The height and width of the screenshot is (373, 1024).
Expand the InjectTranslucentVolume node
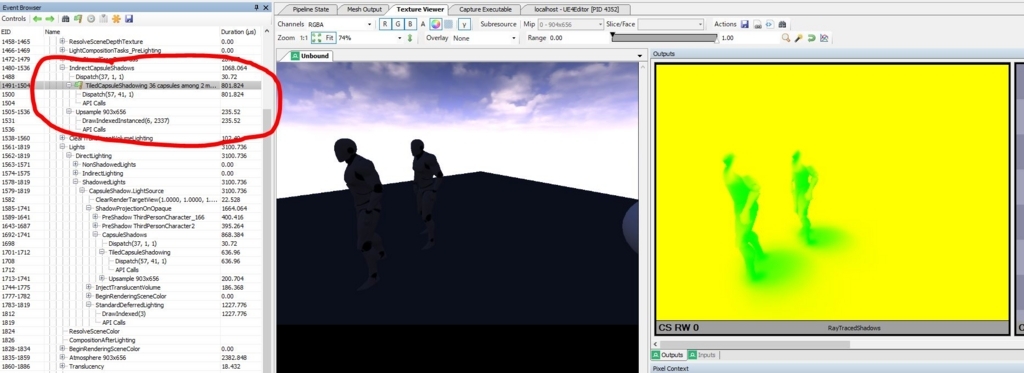(89, 287)
